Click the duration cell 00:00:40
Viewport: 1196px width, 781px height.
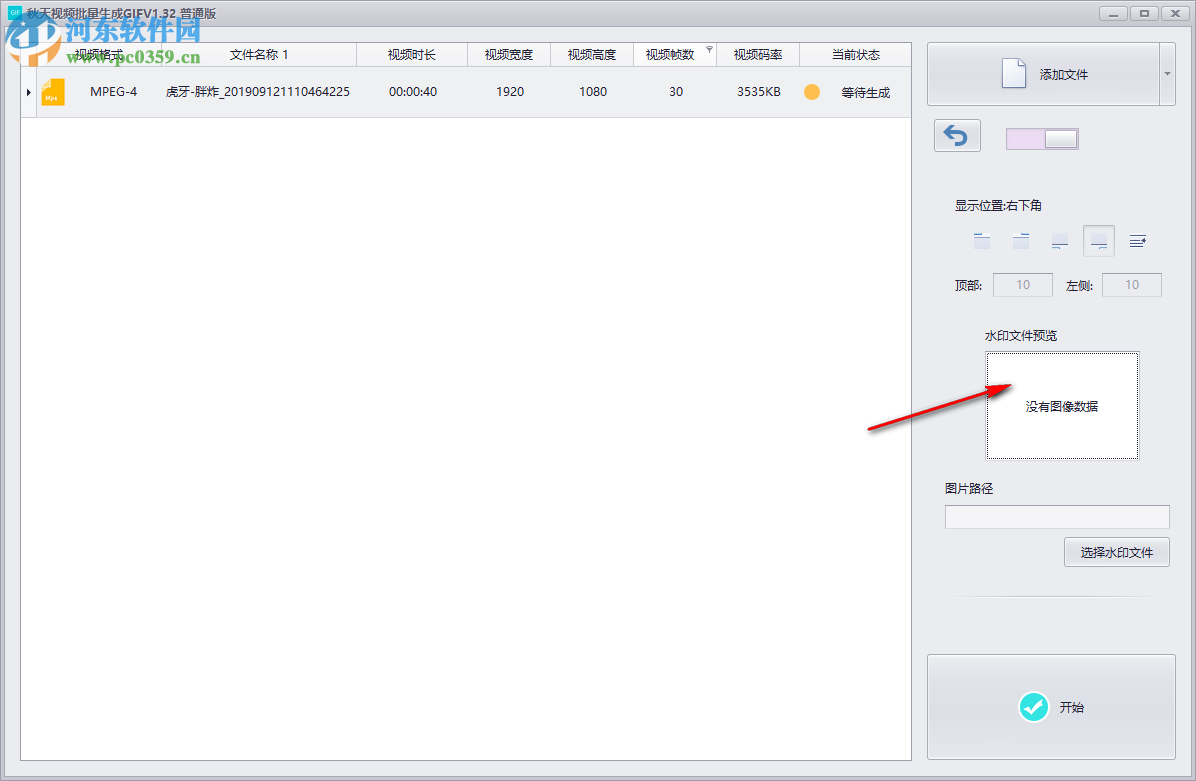[x=413, y=92]
